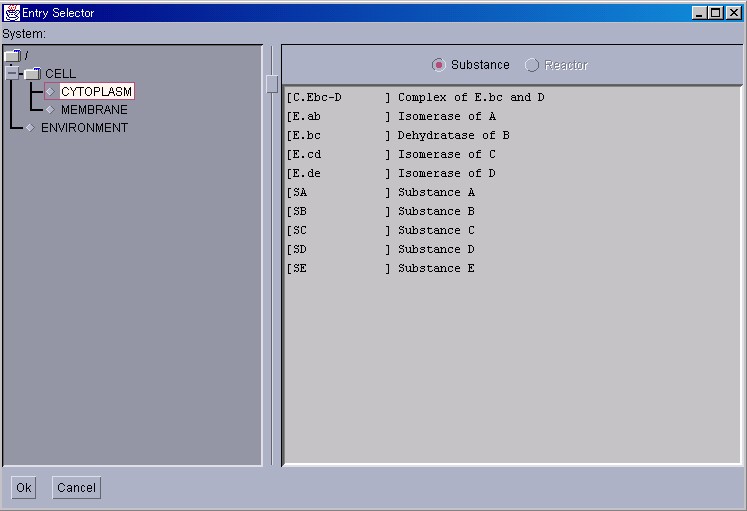Collapse the CELL tree node
This screenshot has height=511, width=747.
(x=12, y=74)
